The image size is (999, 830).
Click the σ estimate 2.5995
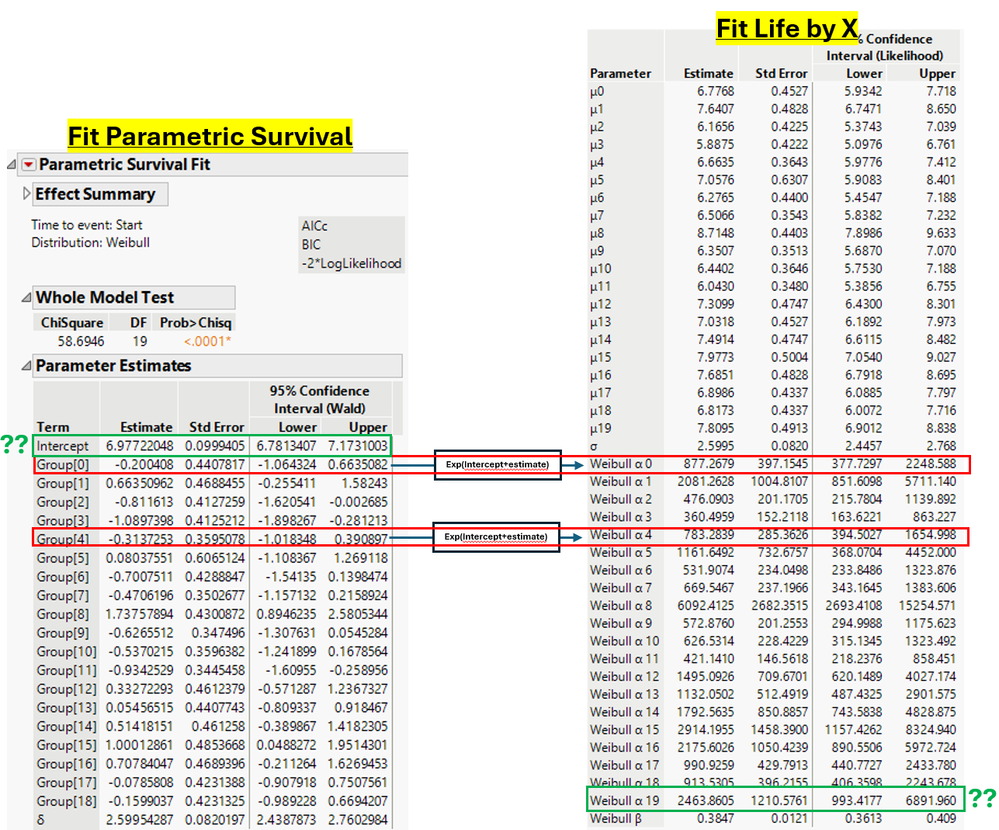715,446
